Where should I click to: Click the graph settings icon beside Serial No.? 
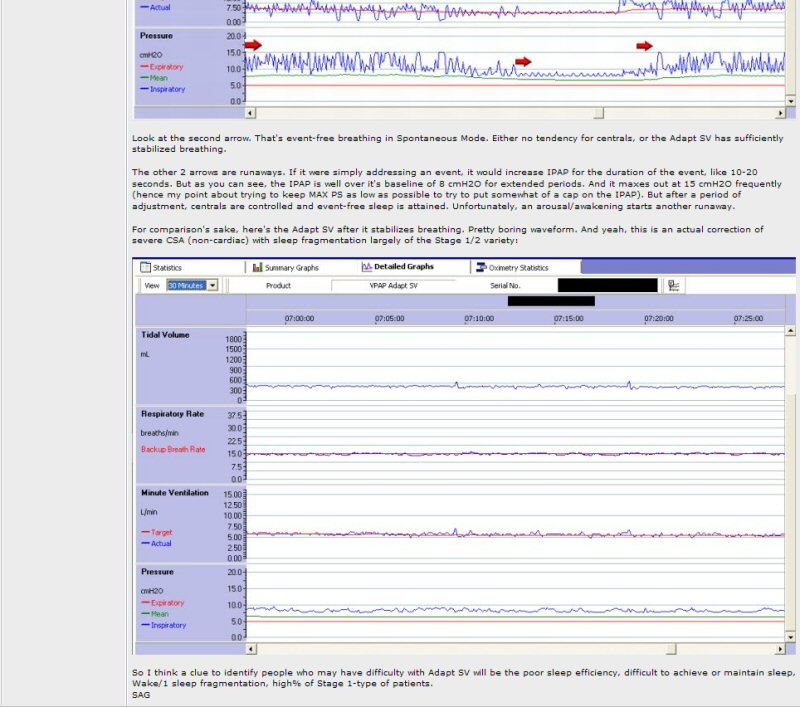coord(673,286)
